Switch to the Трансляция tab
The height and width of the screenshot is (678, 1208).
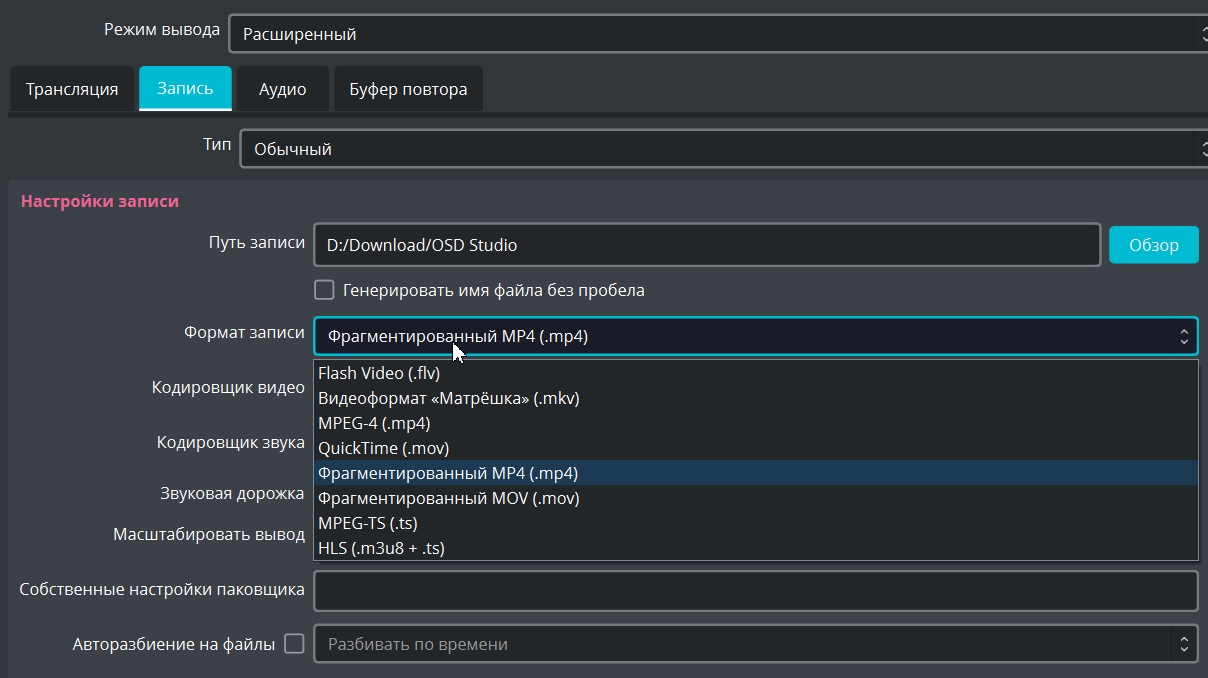click(x=72, y=89)
